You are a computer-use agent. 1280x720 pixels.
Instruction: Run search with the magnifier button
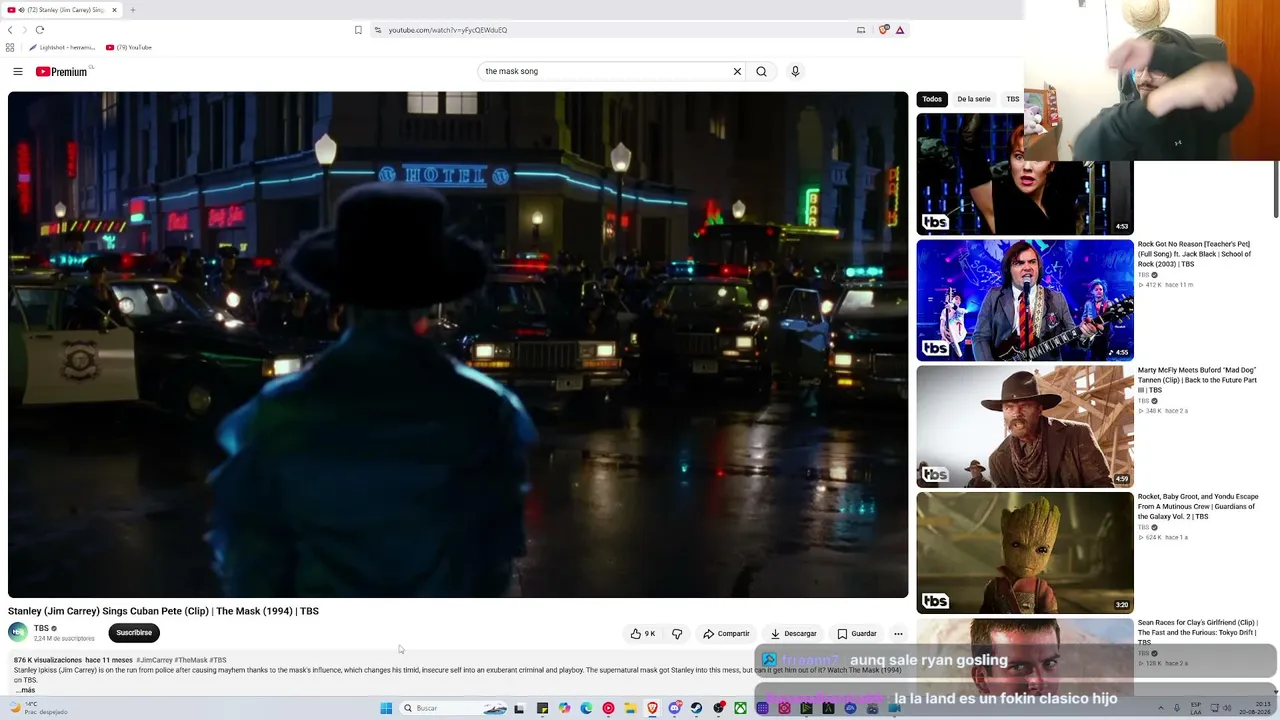(761, 71)
